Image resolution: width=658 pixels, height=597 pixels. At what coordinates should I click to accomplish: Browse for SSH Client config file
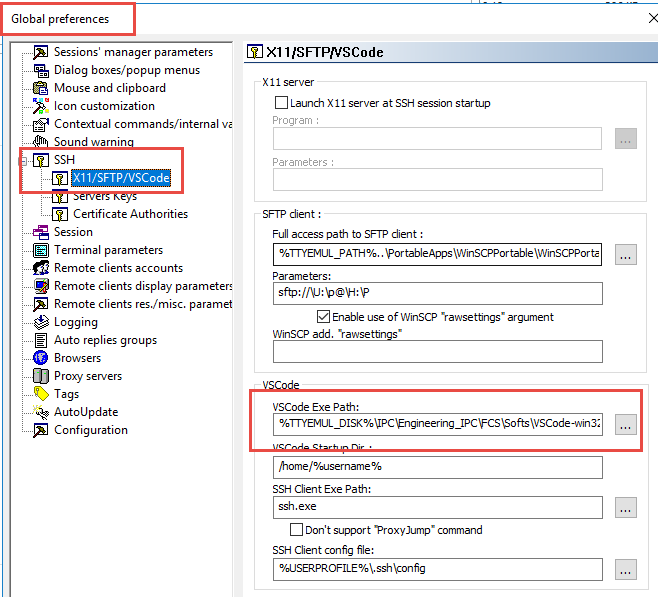tap(626, 569)
